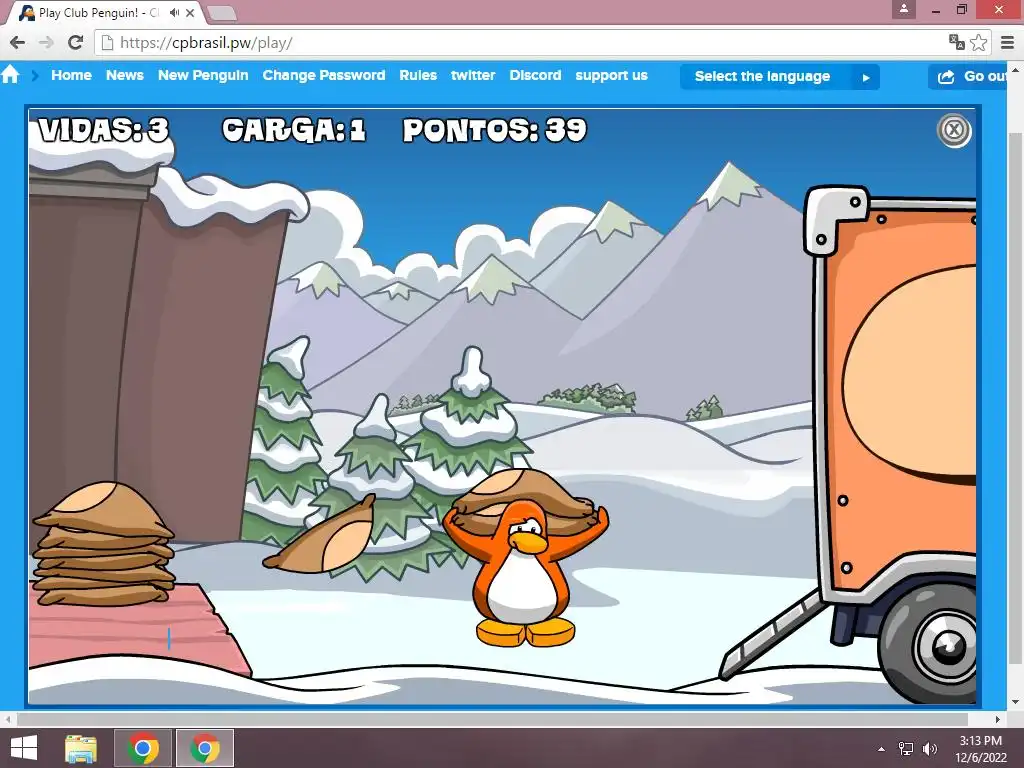Open the News link
The height and width of the screenshot is (768, 1024).
tap(125, 75)
